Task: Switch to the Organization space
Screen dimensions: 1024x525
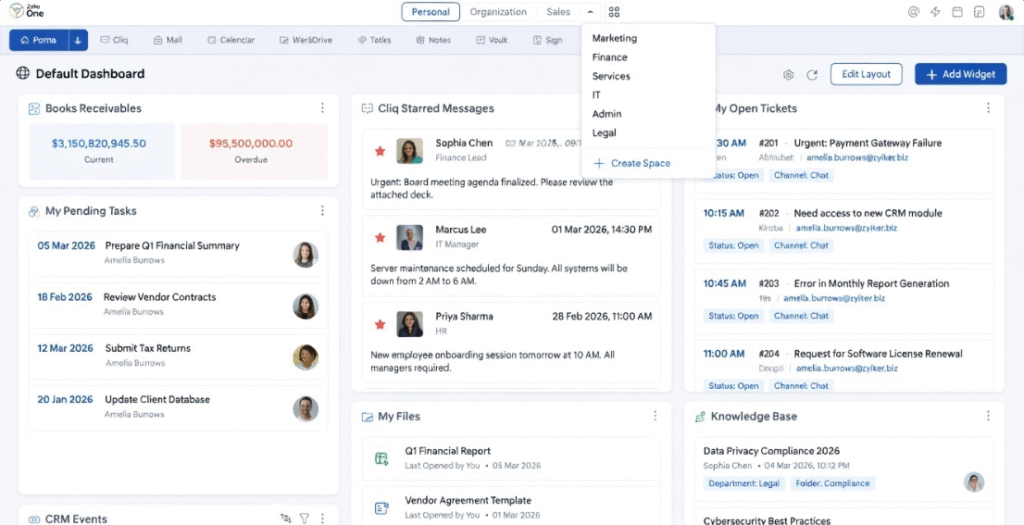Action: (498, 12)
